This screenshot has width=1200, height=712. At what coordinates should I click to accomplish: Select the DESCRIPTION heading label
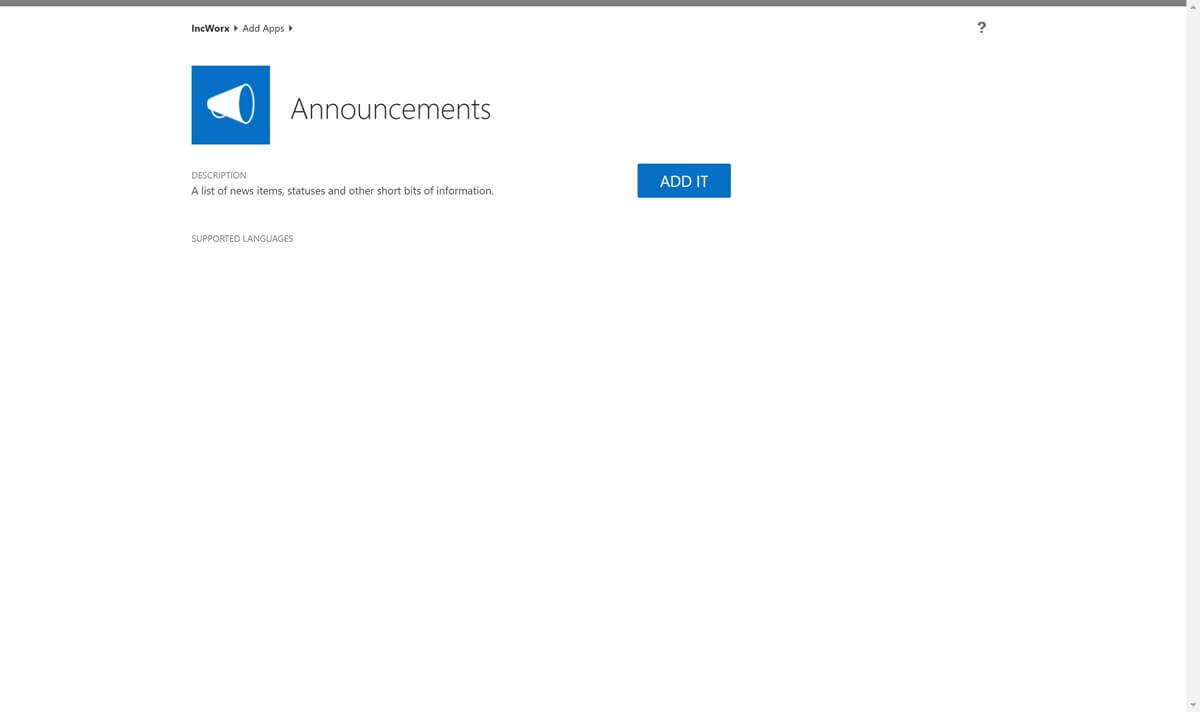(219, 175)
